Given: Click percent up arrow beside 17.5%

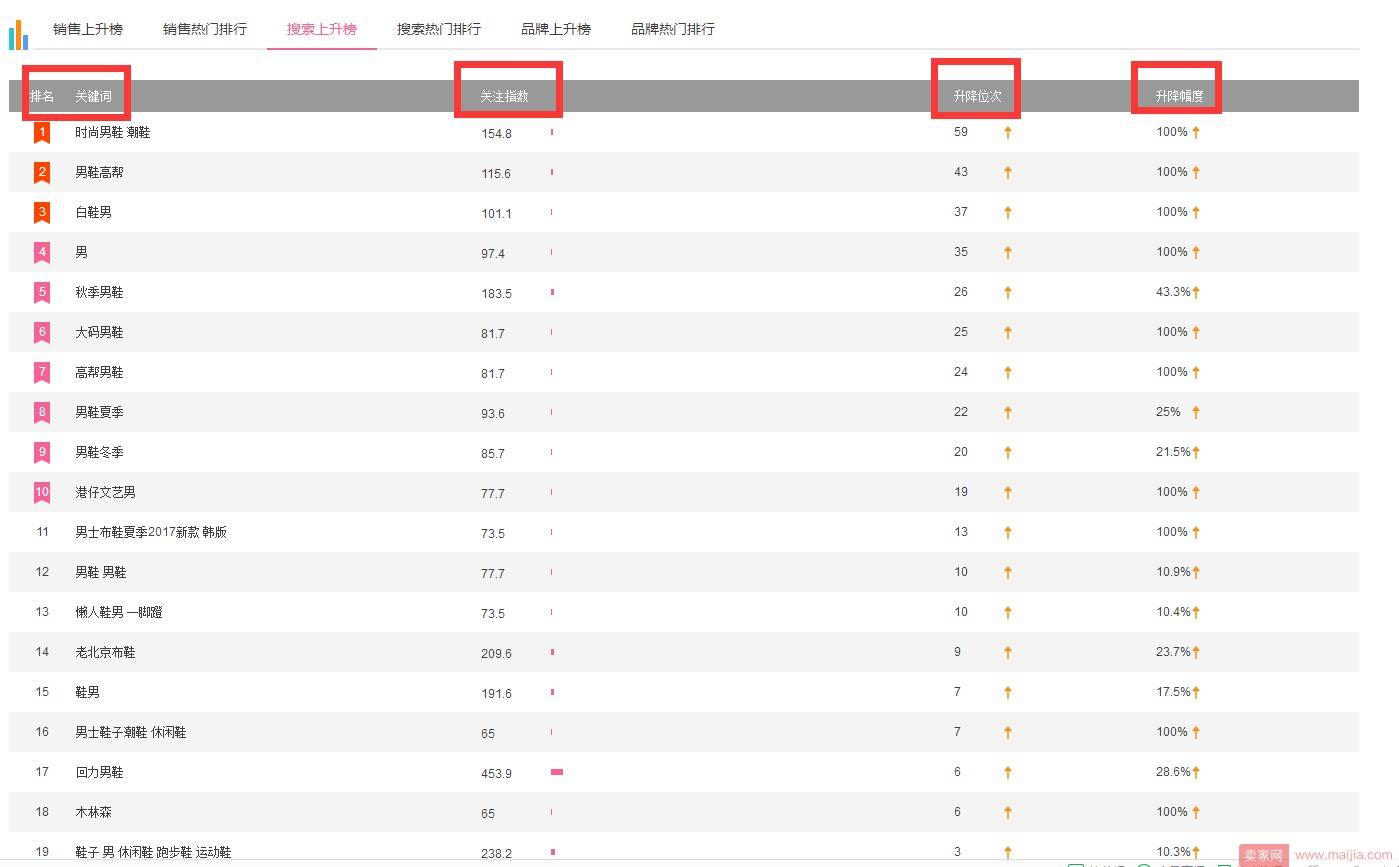Looking at the screenshot, I should 1196,692.
